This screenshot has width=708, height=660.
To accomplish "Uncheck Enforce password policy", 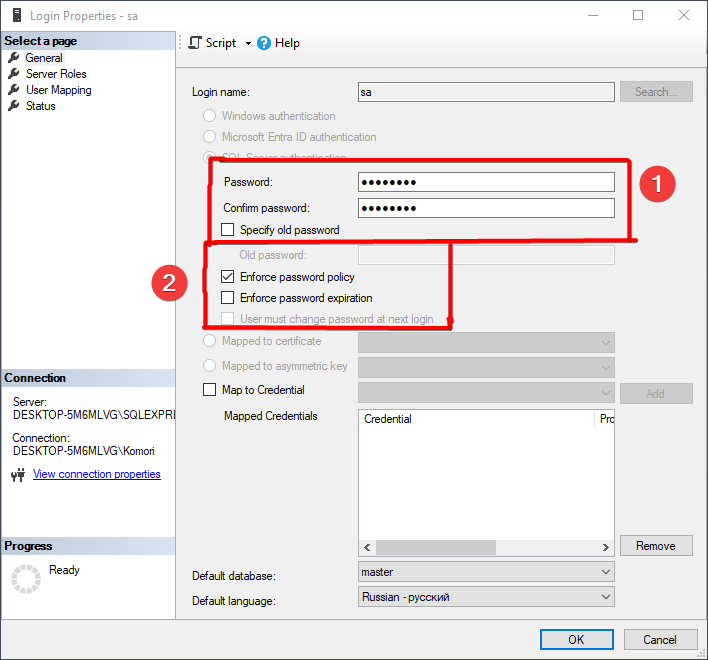I will [x=228, y=277].
